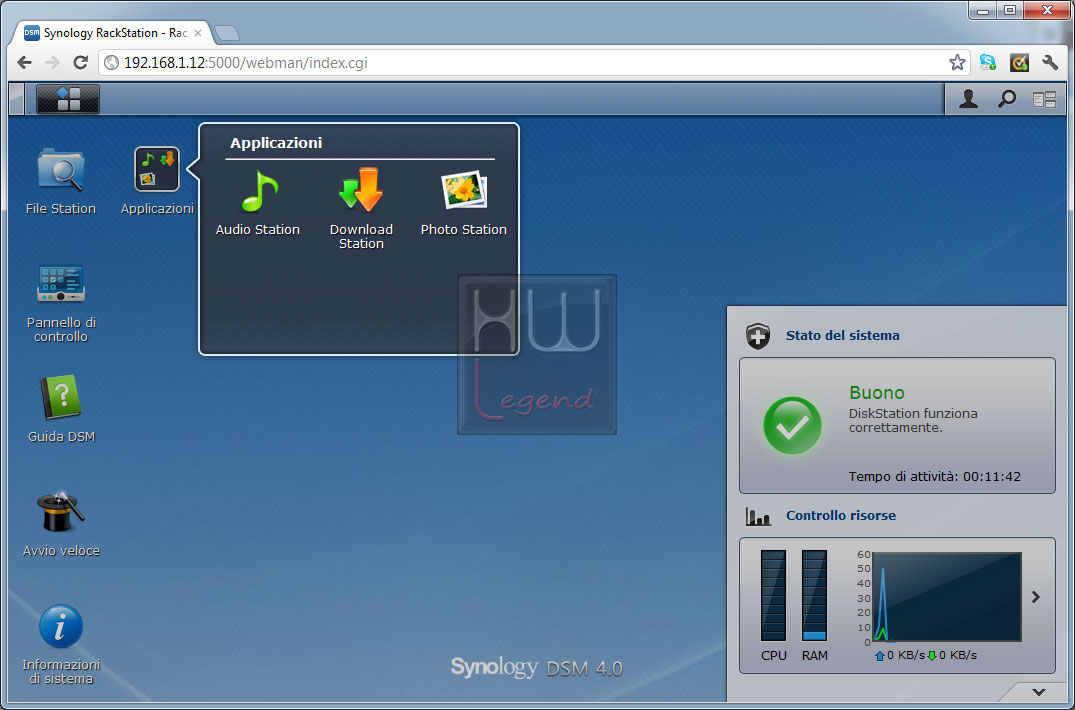The image size is (1075, 710).
Task: Click the Stato del sistema shield icon
Action: [x=758, y=336]
